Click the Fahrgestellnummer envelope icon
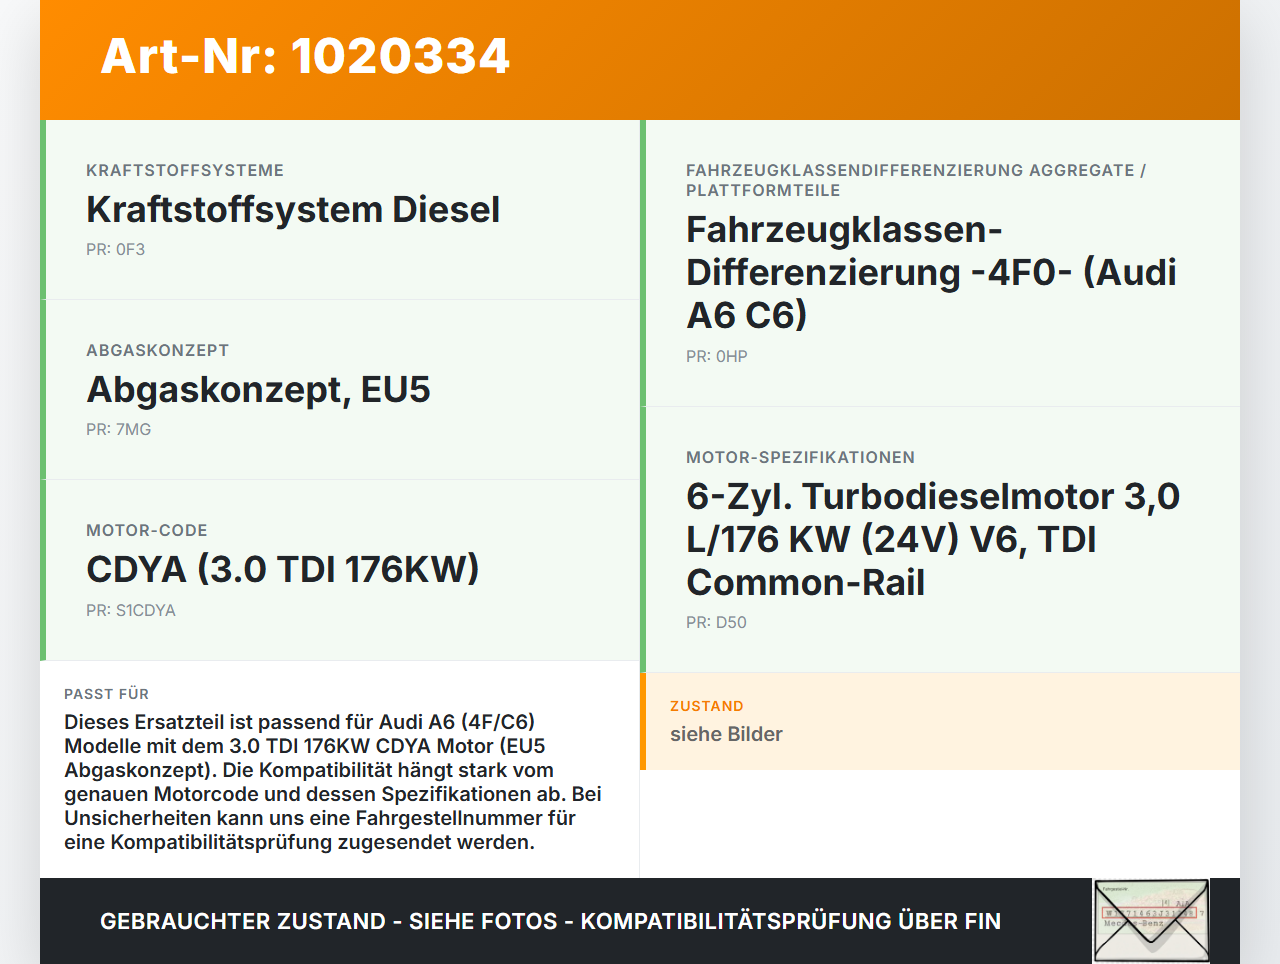1280x964 pixels. (1151, 919)
